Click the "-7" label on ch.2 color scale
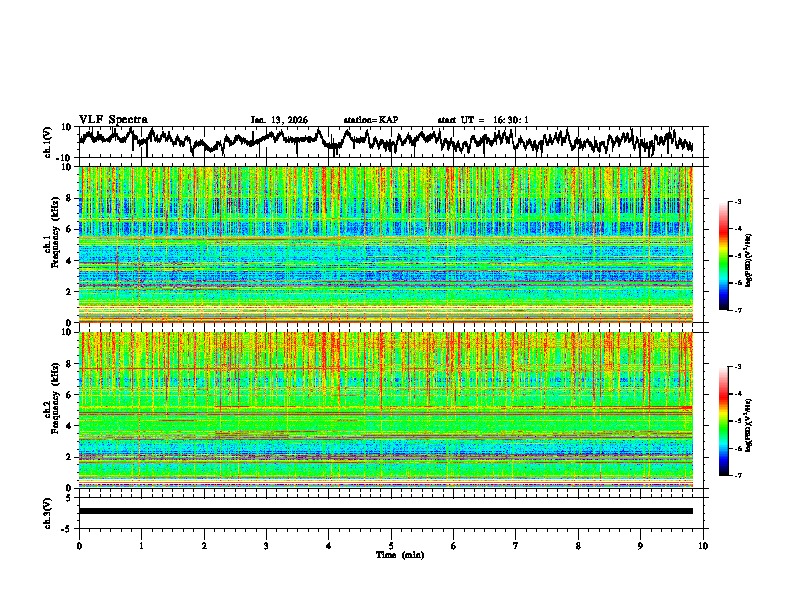This screenshot has height=612, width=792. coord(737,476)
